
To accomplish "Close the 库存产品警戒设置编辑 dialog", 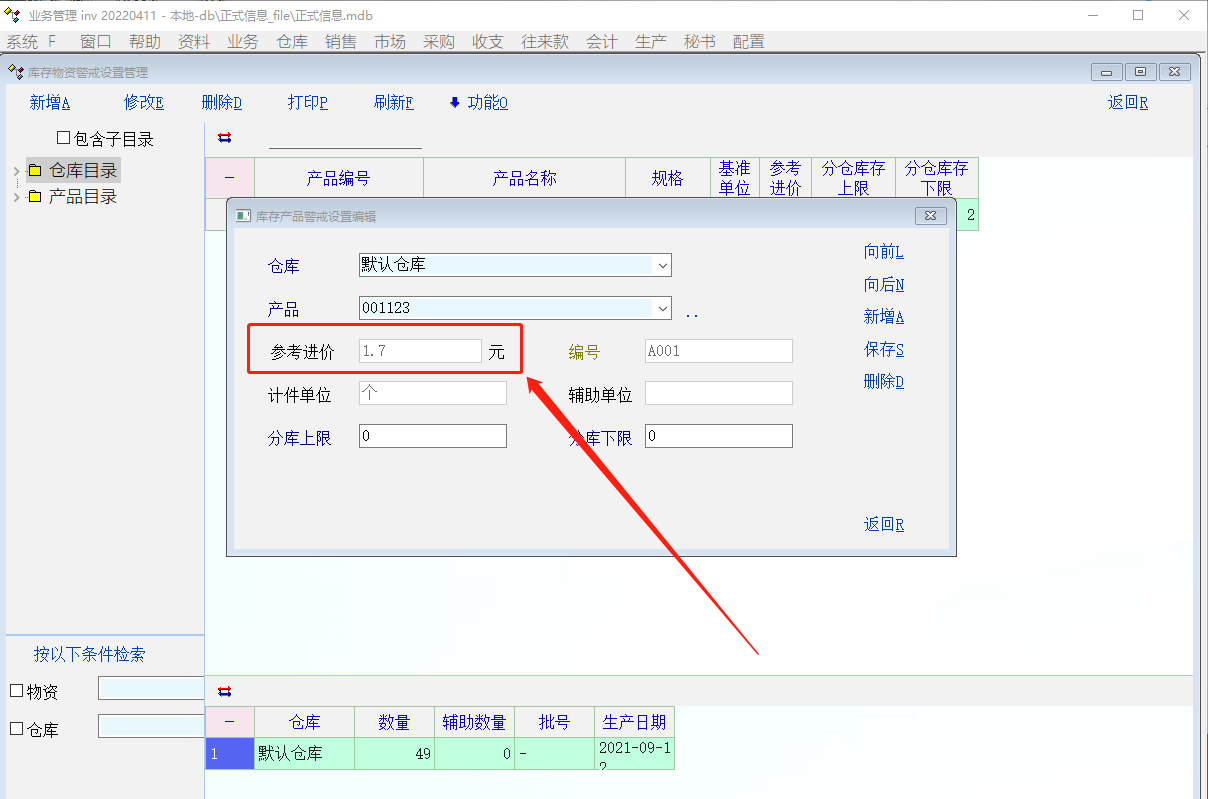I will pos(929,216).
